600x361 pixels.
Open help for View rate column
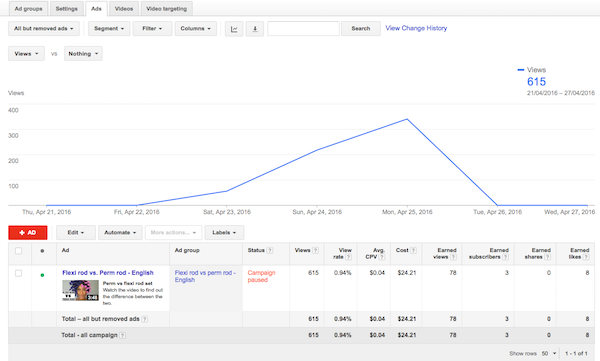(349, 257)
